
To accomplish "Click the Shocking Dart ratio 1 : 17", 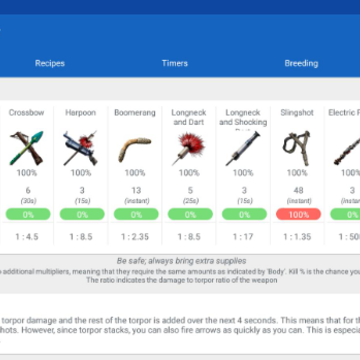I will (x=243, y=237).
